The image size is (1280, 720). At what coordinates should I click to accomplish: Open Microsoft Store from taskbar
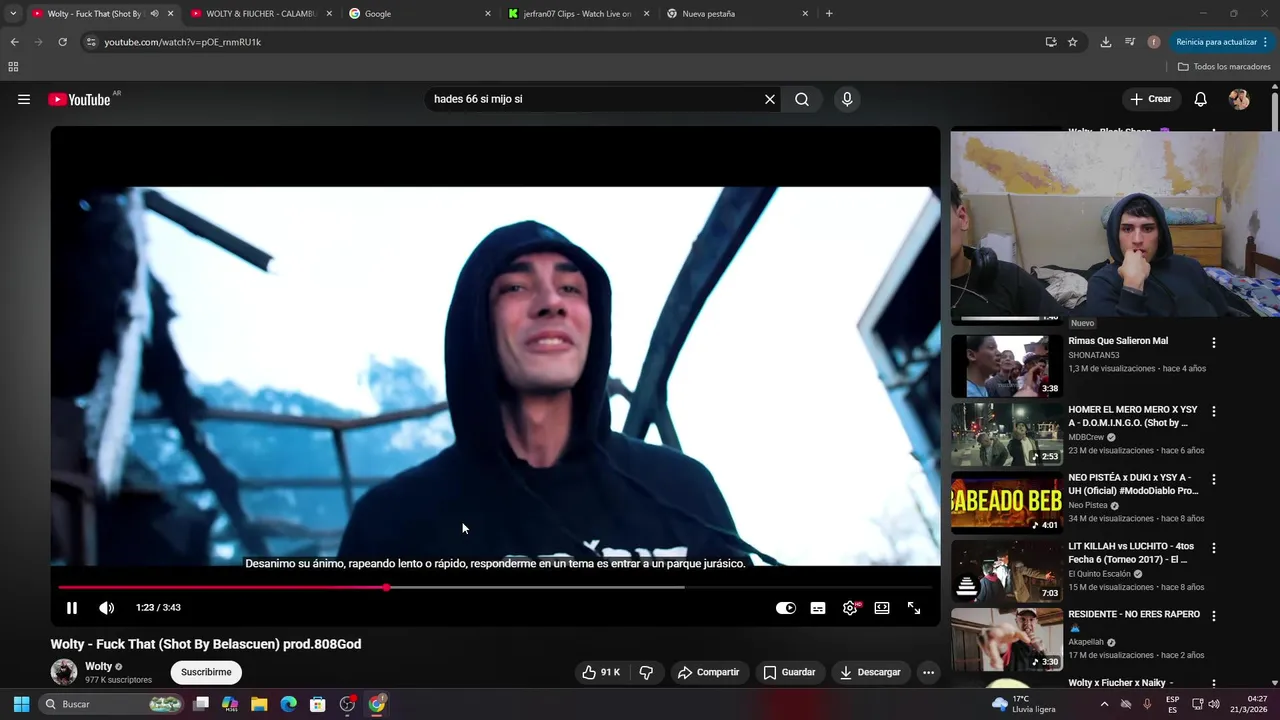point(317,704)
